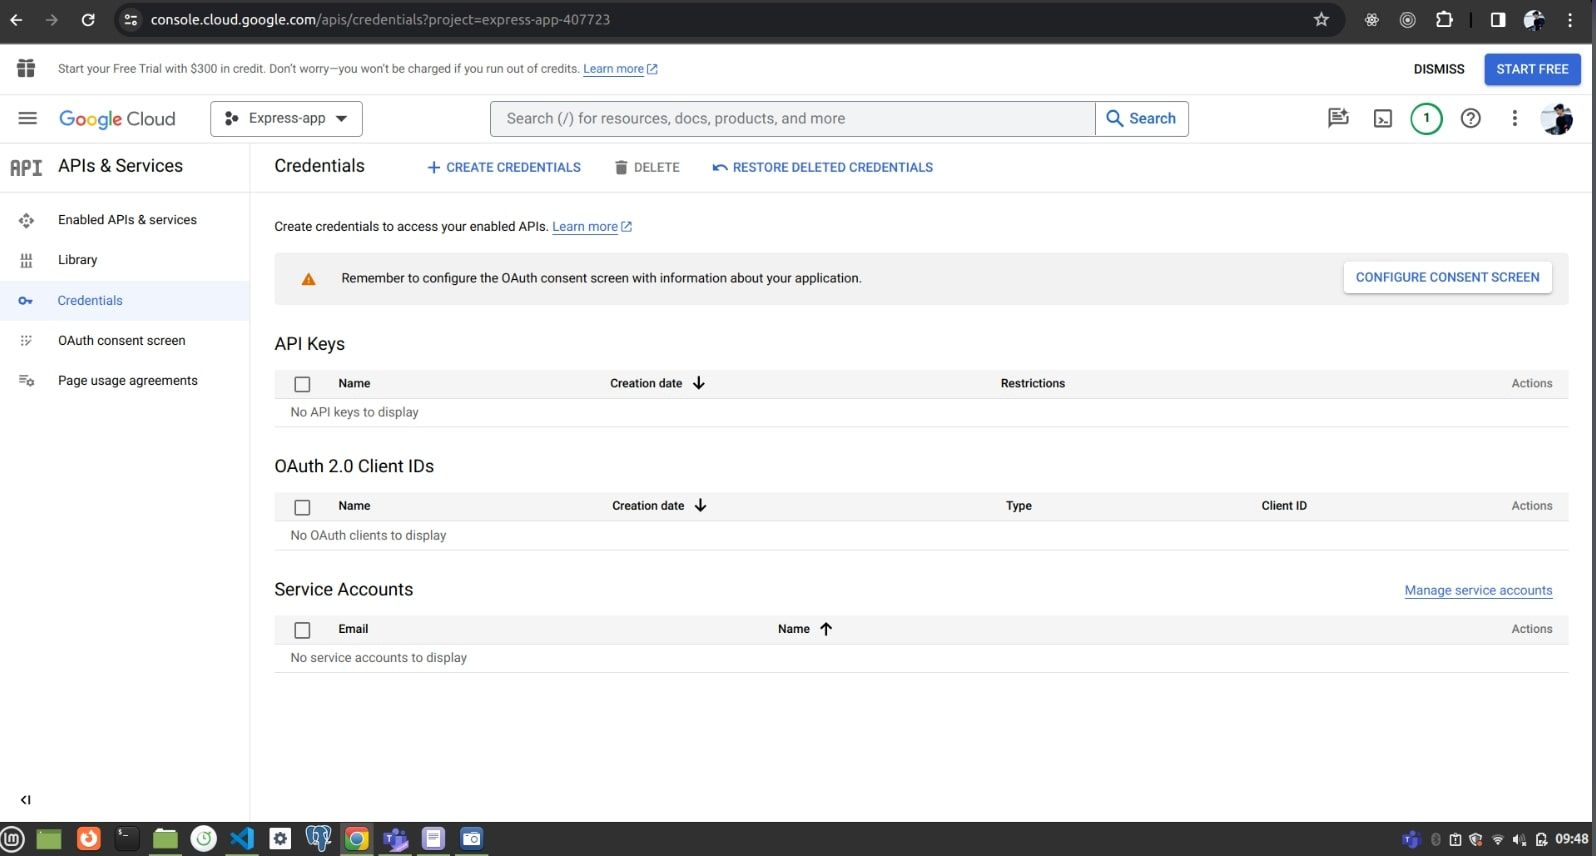Open the Chrome extensions puzzle icon

click(1444, 19)
